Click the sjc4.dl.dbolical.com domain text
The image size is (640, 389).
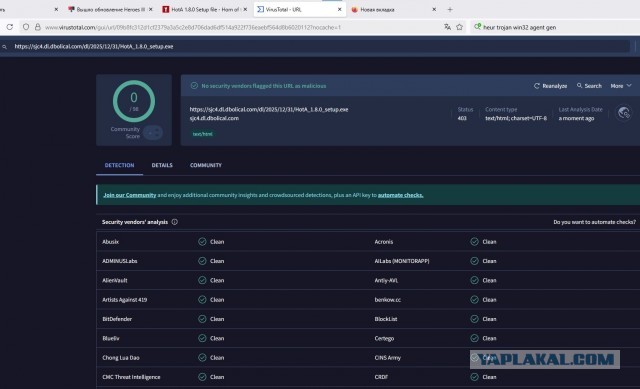[x=214, y=118]
